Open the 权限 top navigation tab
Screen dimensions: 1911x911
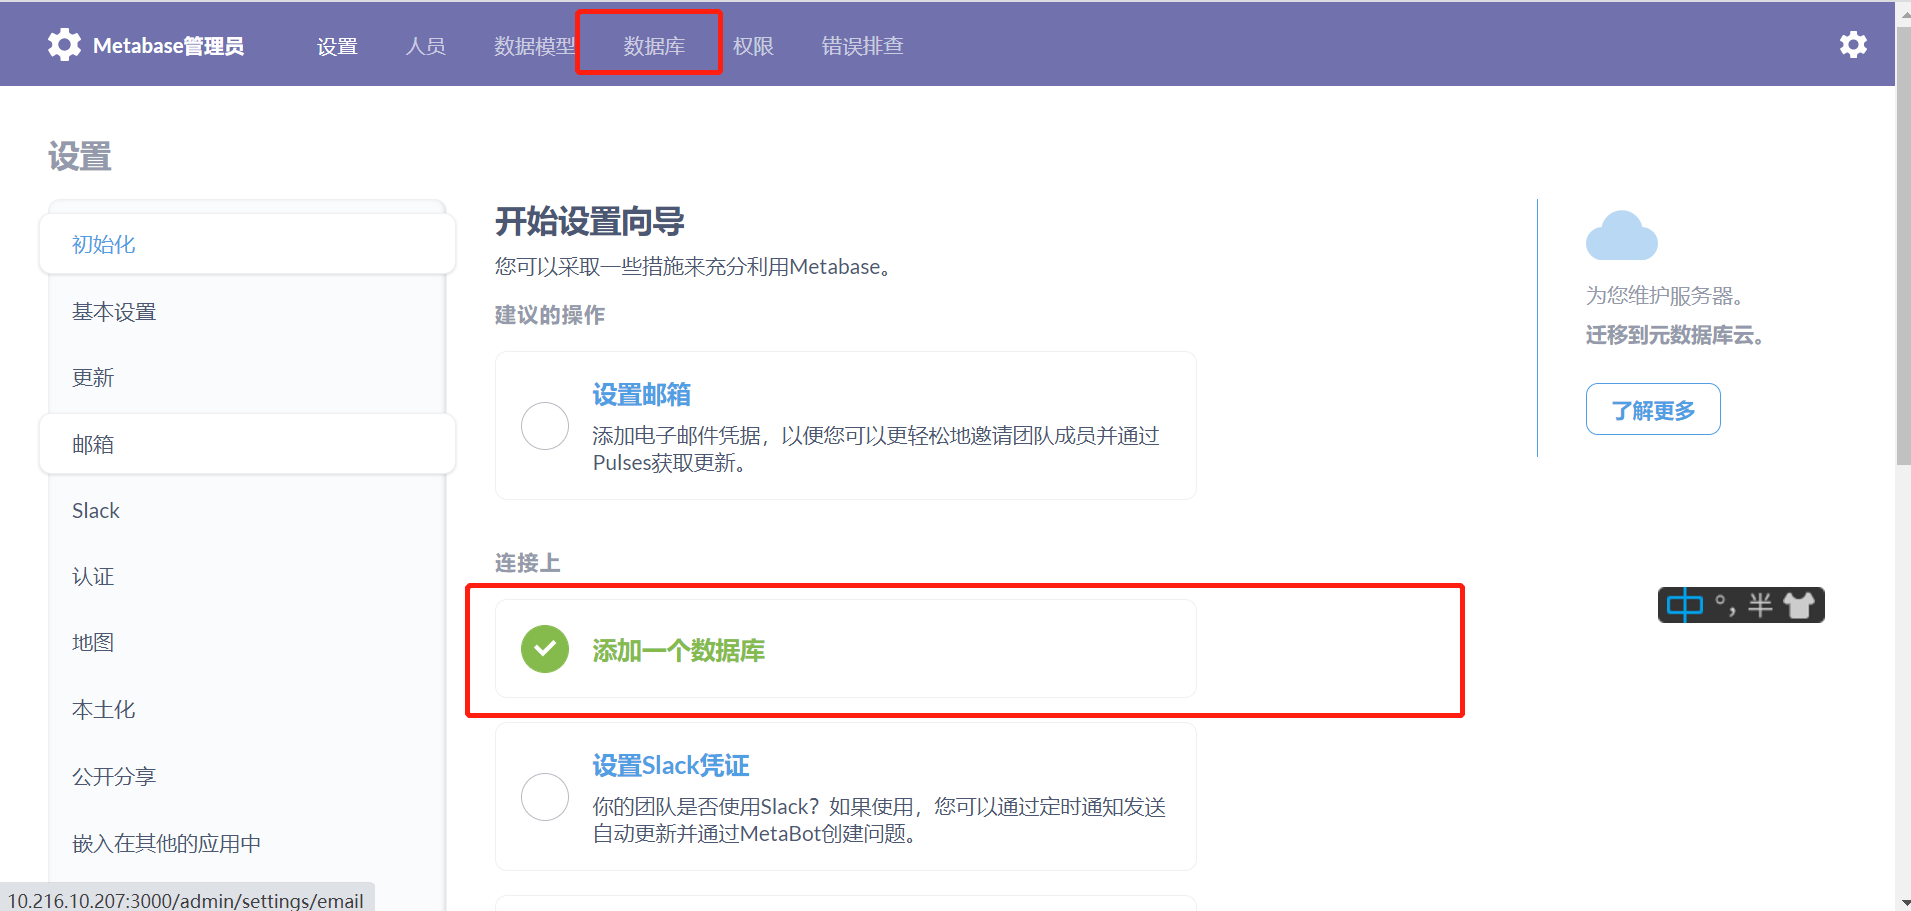click(x=753, y=46)
